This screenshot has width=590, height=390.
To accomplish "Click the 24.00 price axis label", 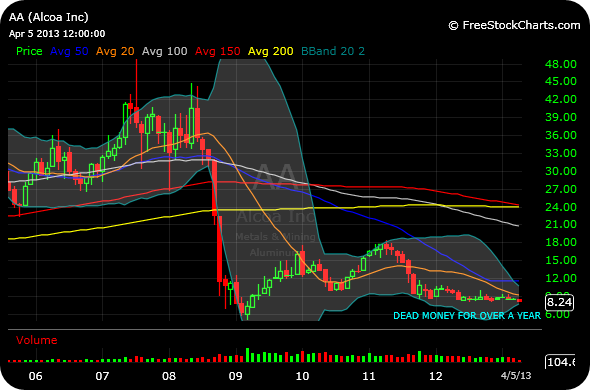I will click(x=561, y=207).
